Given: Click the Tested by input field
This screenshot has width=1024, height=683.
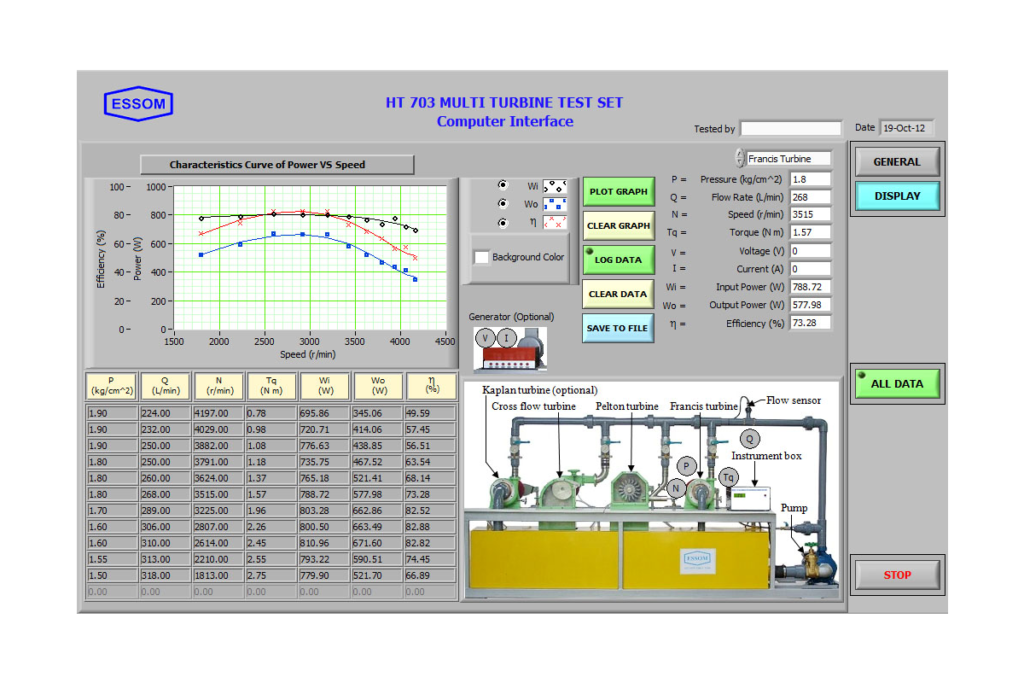Looking at the screenshot, I should tap(790, 128).
